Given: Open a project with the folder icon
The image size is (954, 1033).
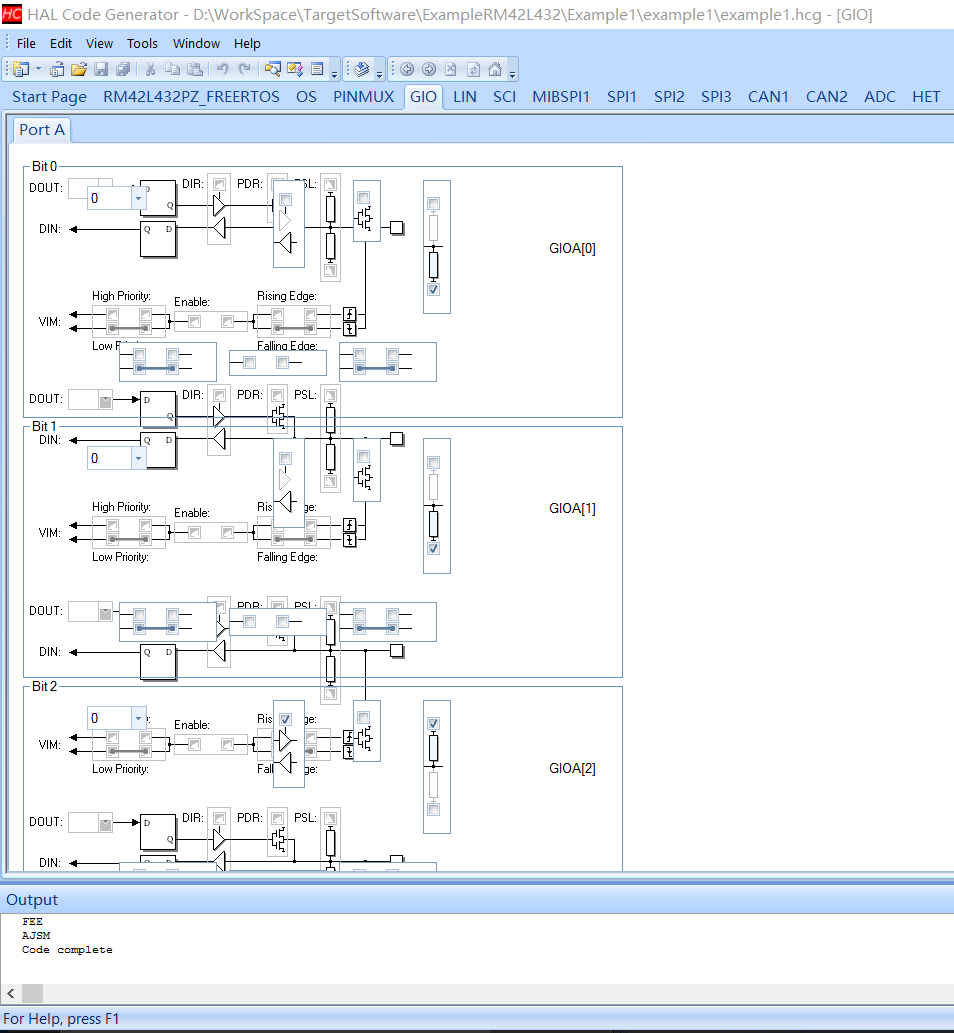Looking at the screenshot, I should (79, 69).
